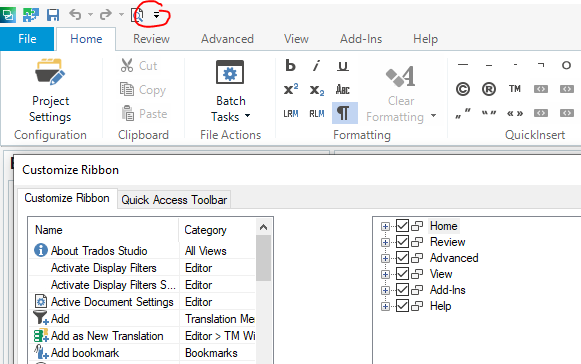This screenshot has height=364, width=581.
Task: Apply superscript formatting
Action: tap(290, 89)
